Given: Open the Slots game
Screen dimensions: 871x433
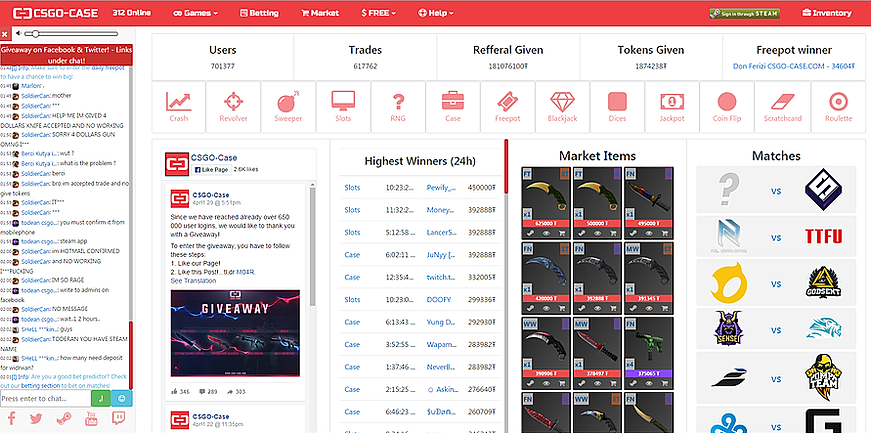Looking at the screenshot, I should pyautogui.click(x=343, y=107).
